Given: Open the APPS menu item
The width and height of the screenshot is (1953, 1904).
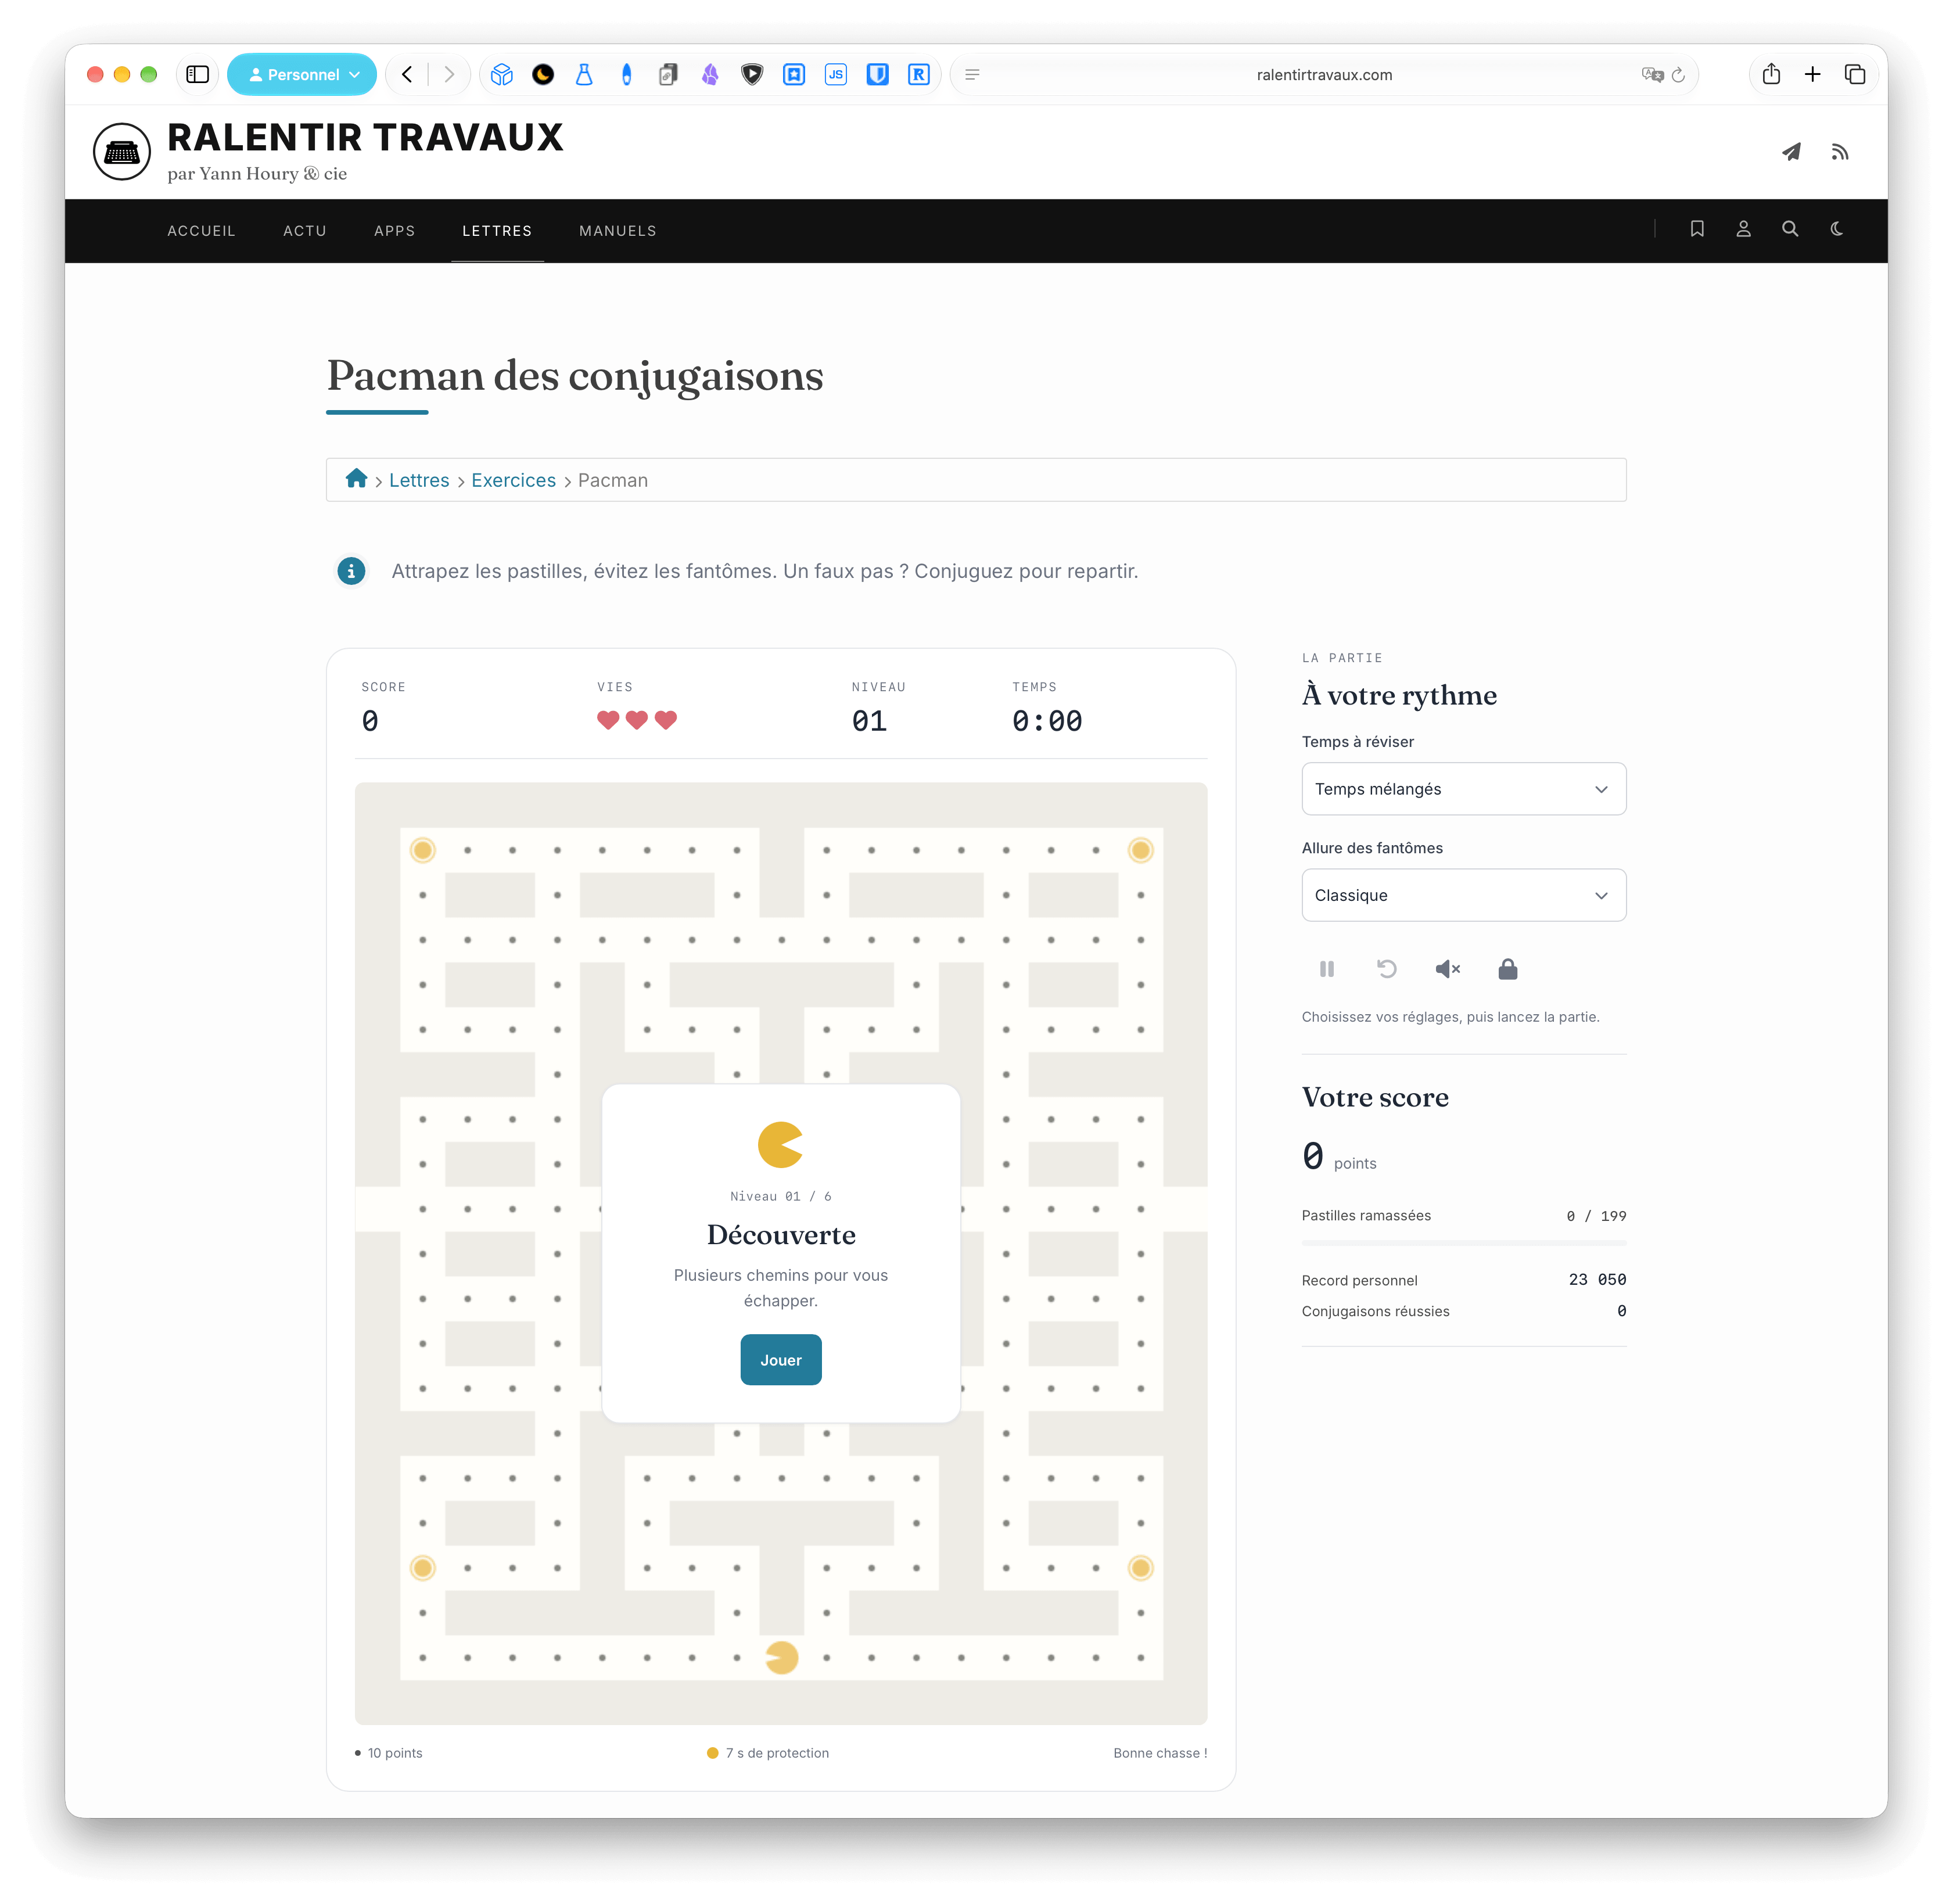Looking at the screenshot, I should click(394, 230).
